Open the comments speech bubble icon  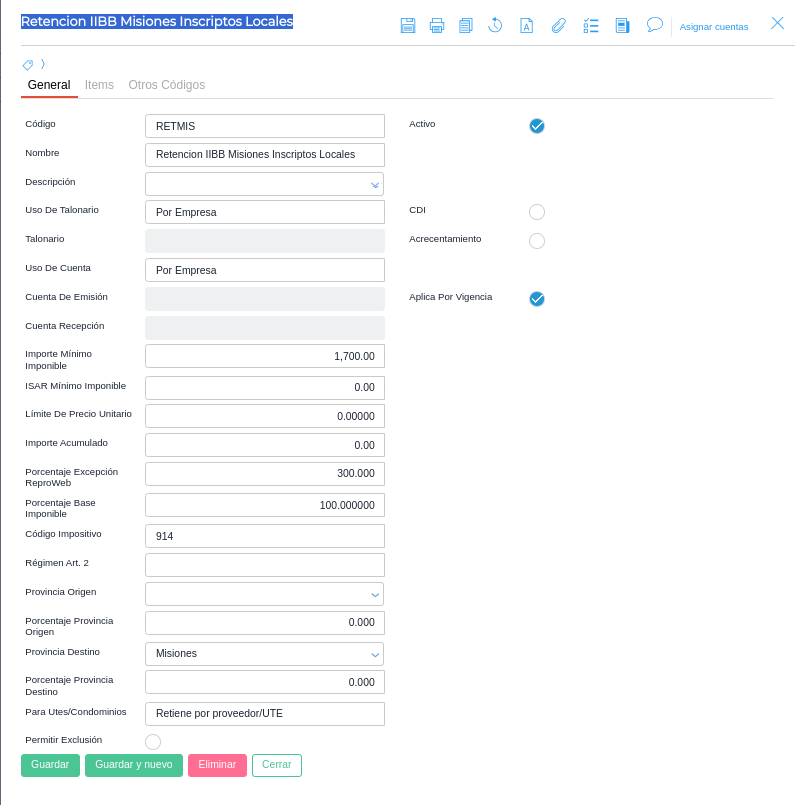click(x=655, y=25)
